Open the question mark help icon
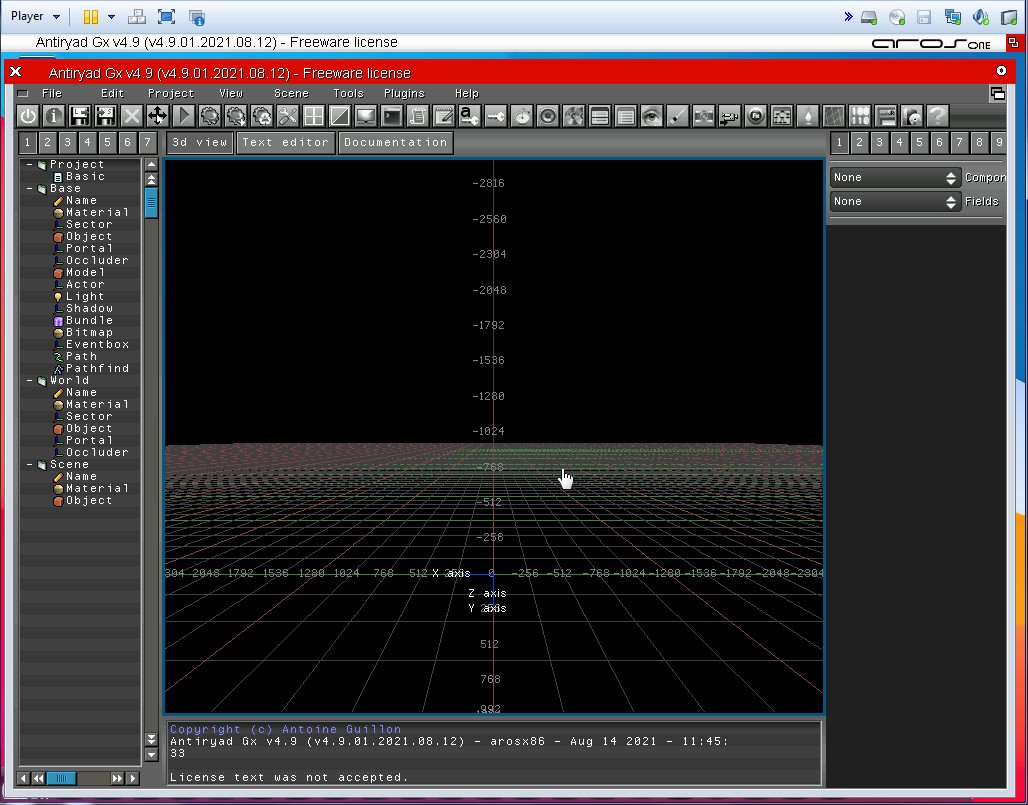Viewport: 1028px width, 805px height. (x=936, y=116)
